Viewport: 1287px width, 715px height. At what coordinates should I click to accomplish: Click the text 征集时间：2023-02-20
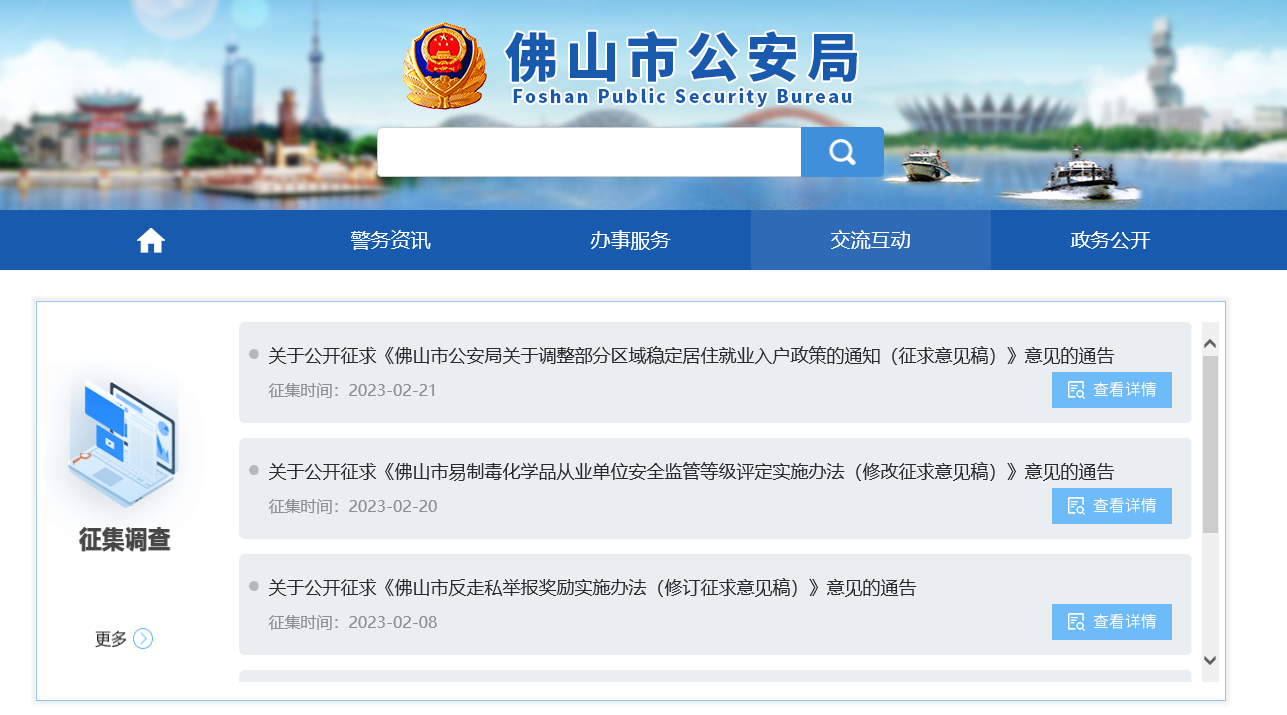(353, 506)
